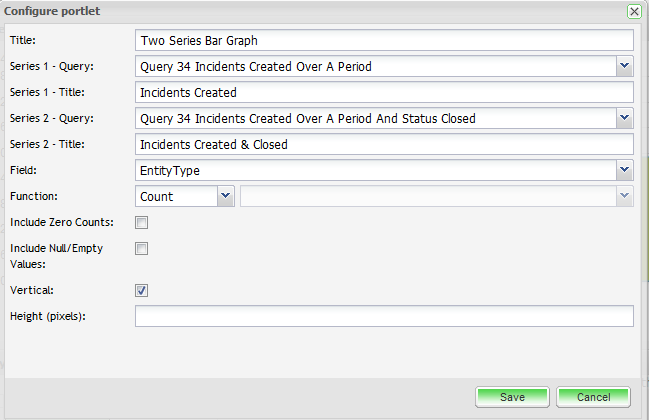Image resolution: width=649 pixels, height=420 pixels.
Task: Click the EntityType text in Field box
Action: 171,171
